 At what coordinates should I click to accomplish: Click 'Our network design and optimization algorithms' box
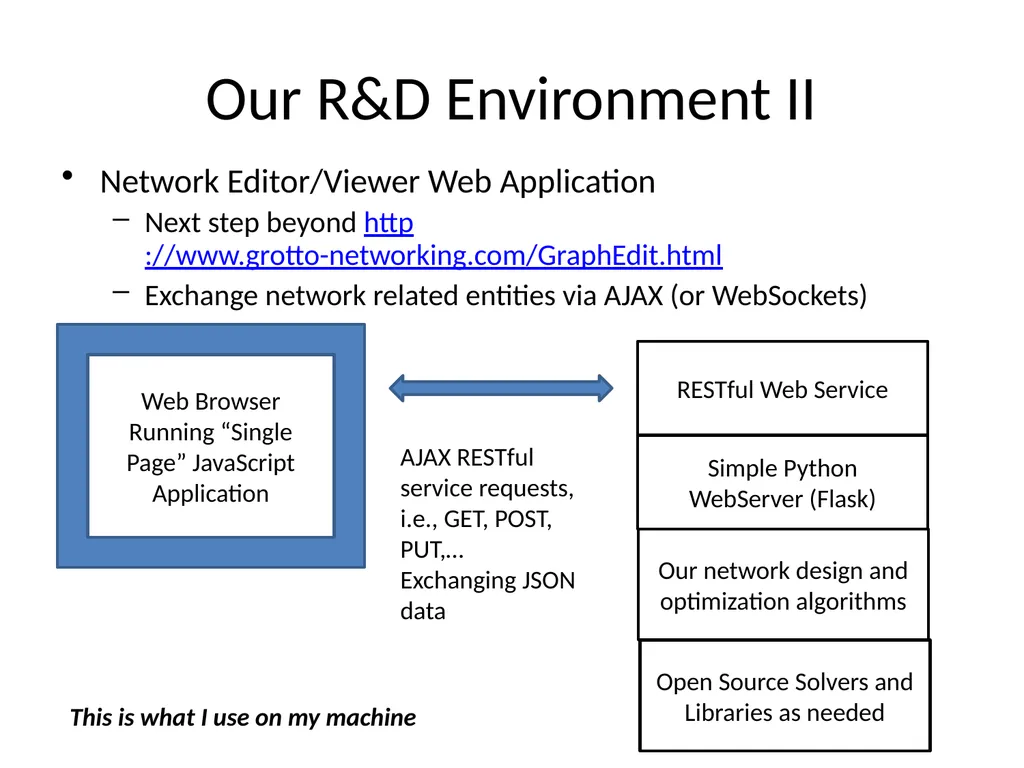tap(783, 585)
